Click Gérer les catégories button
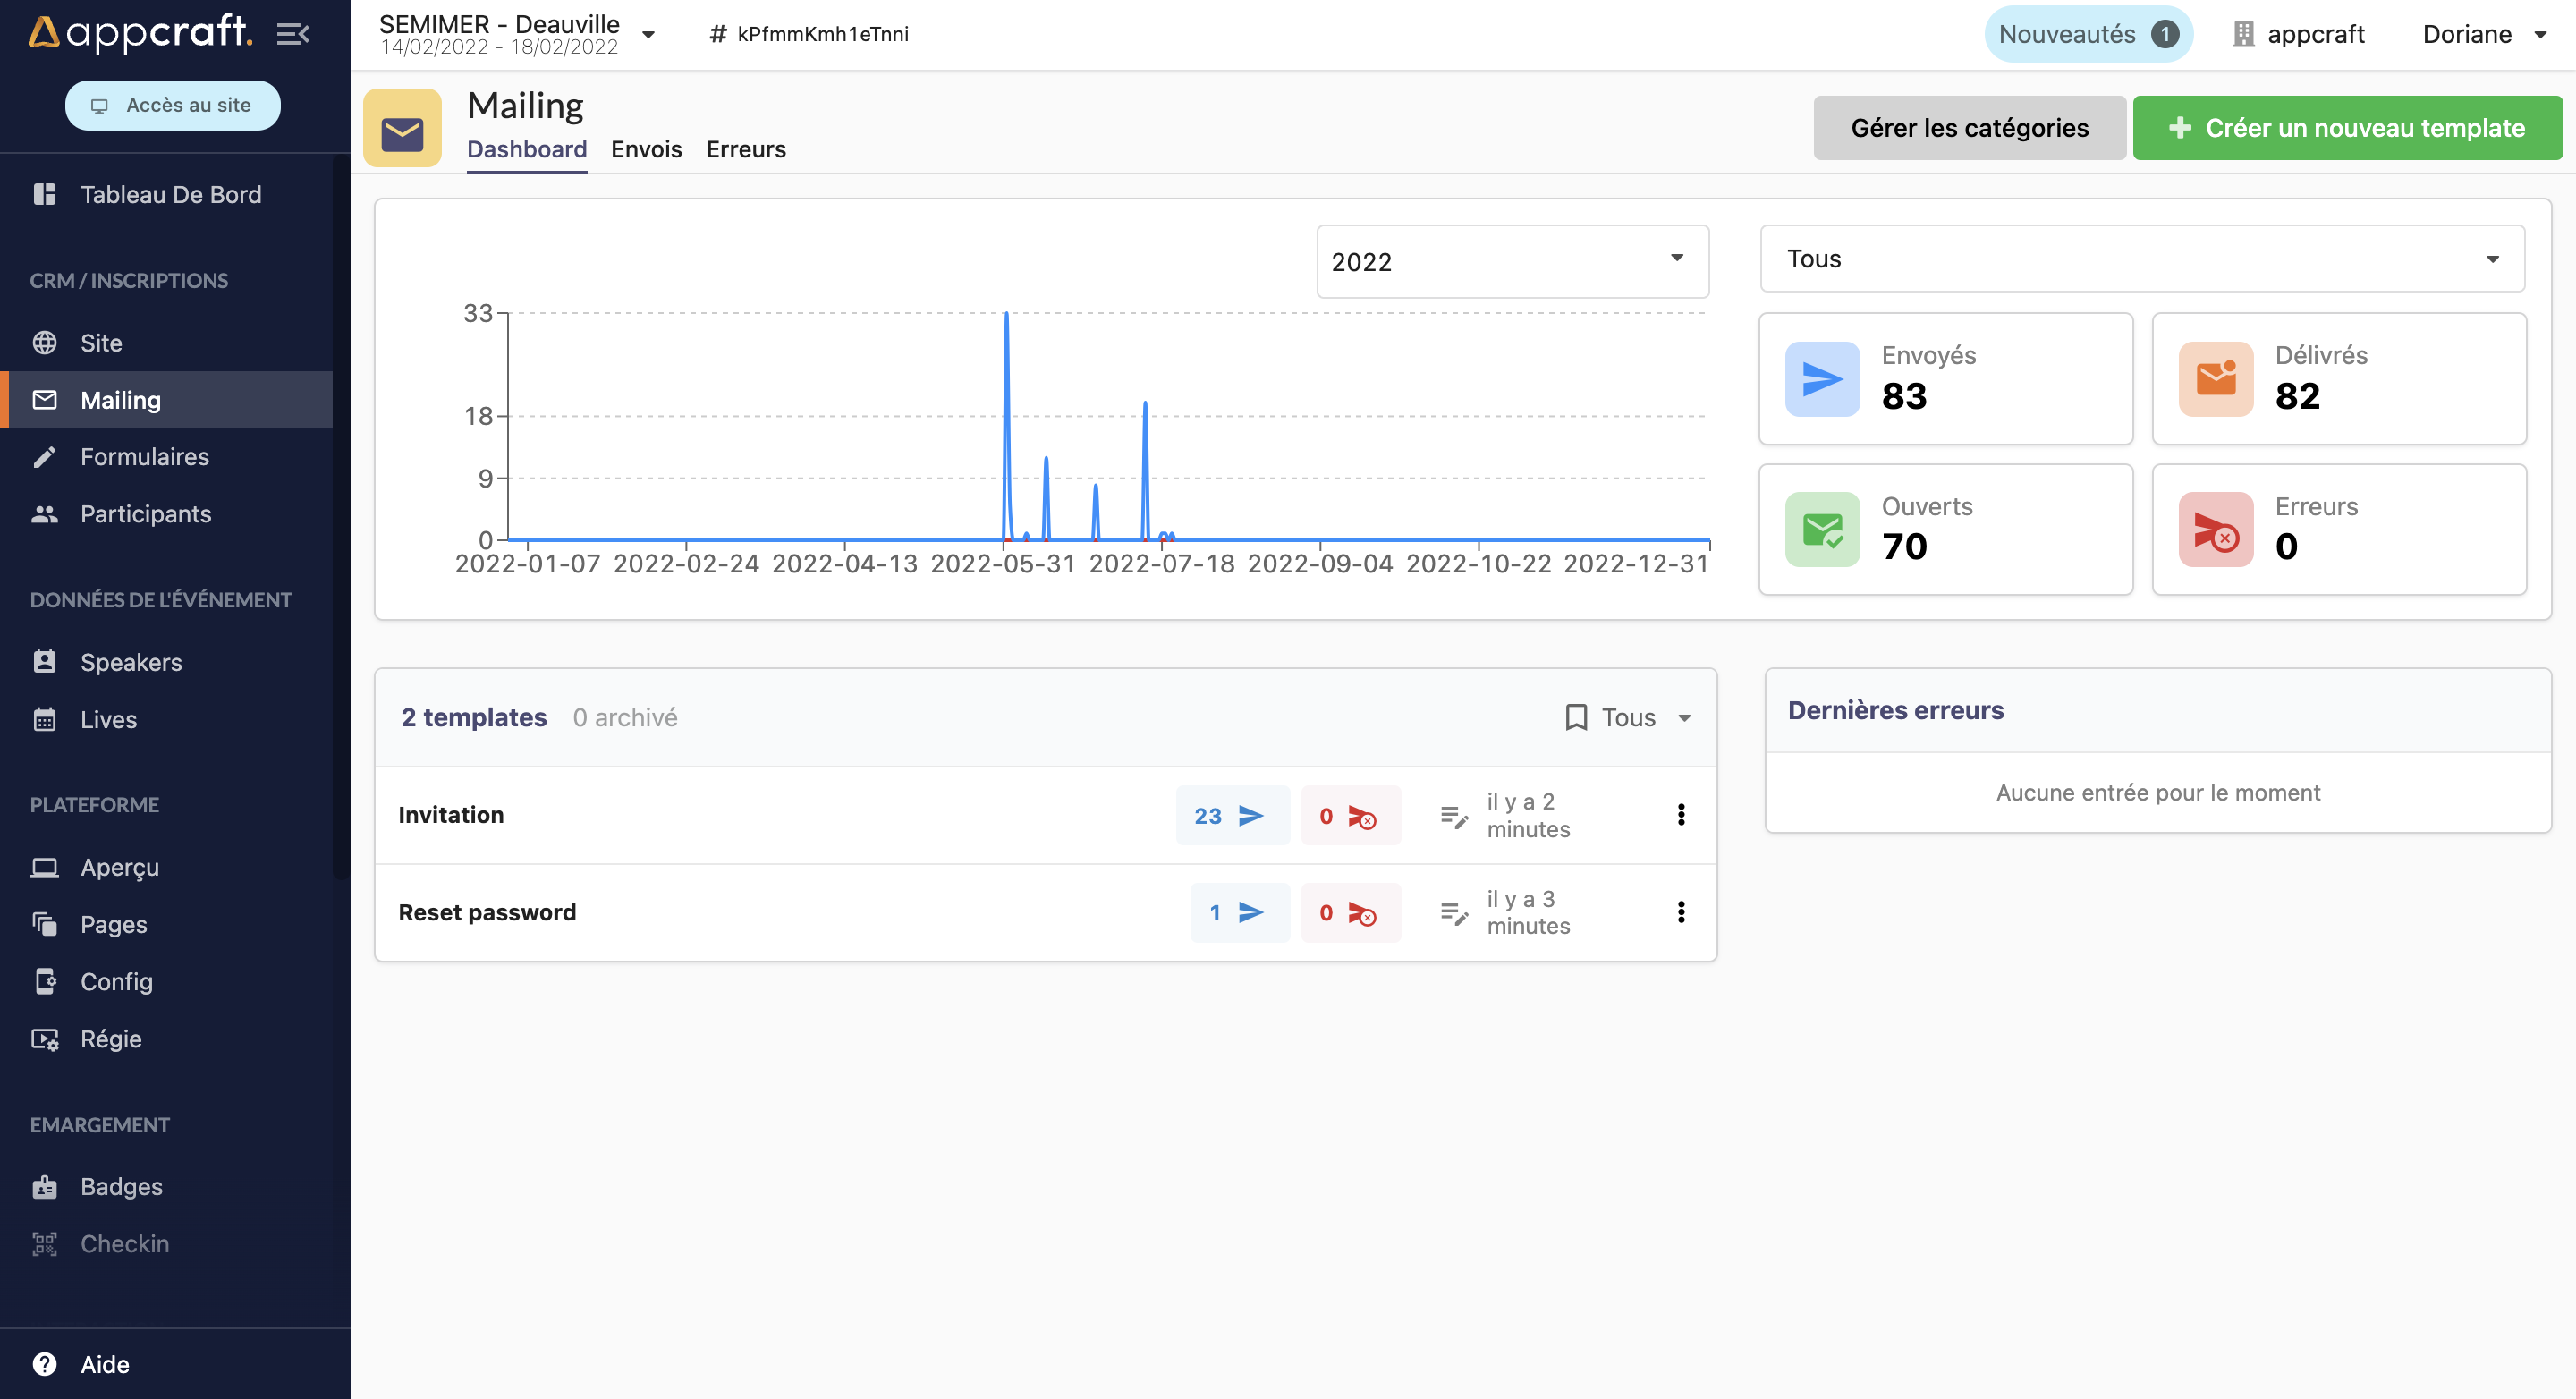This screenshot has width=2576, height=1399. click(1968, 128)
